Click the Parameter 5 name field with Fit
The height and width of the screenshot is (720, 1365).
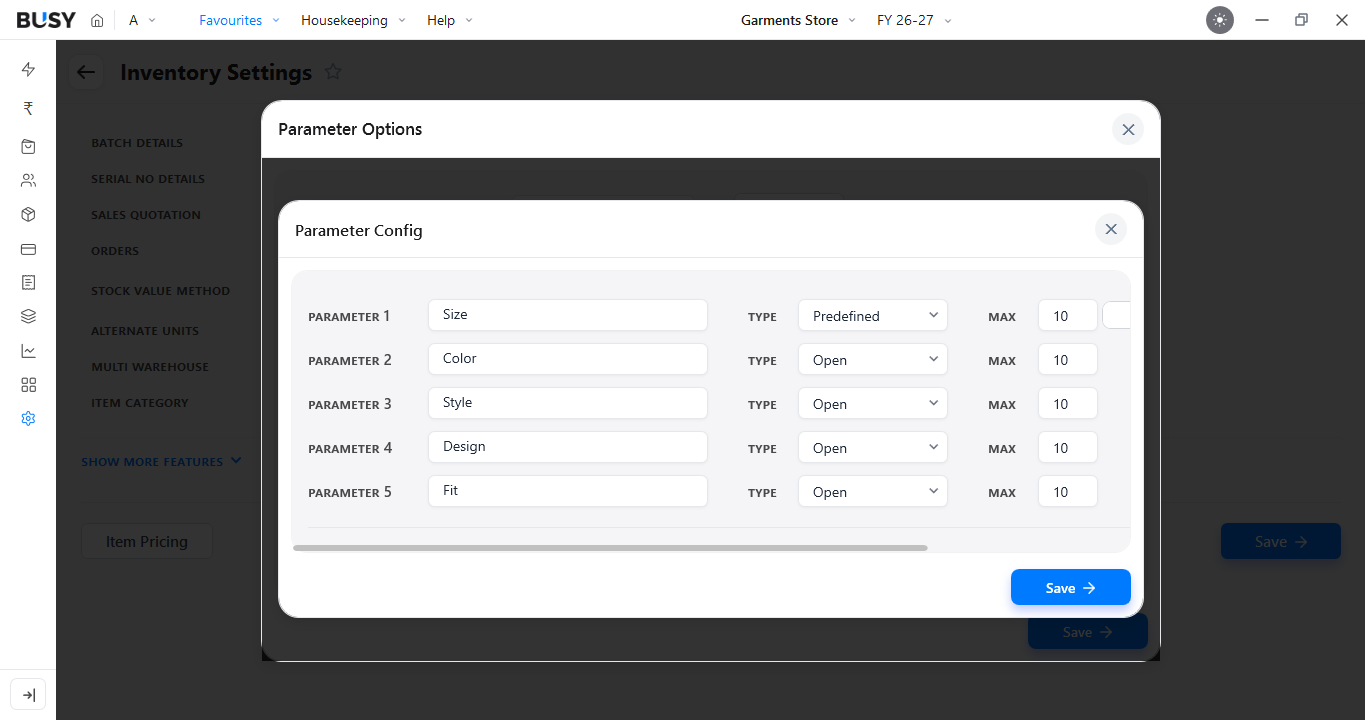point(568,491)
